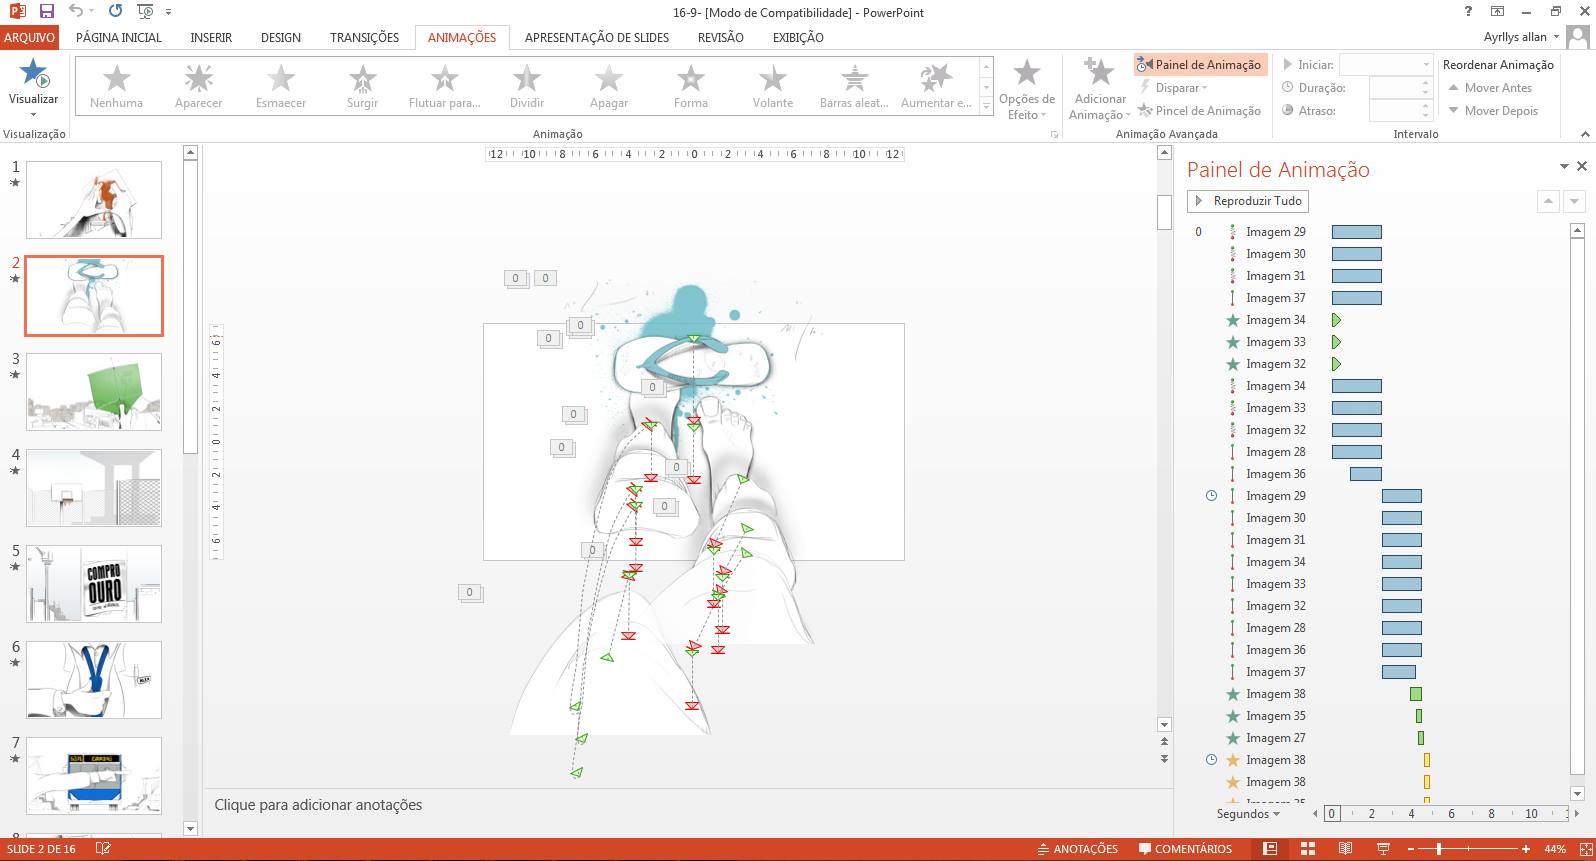
Task: Click the Save icon in title bar
Action: pyautogui.click(x=46, y=12)
